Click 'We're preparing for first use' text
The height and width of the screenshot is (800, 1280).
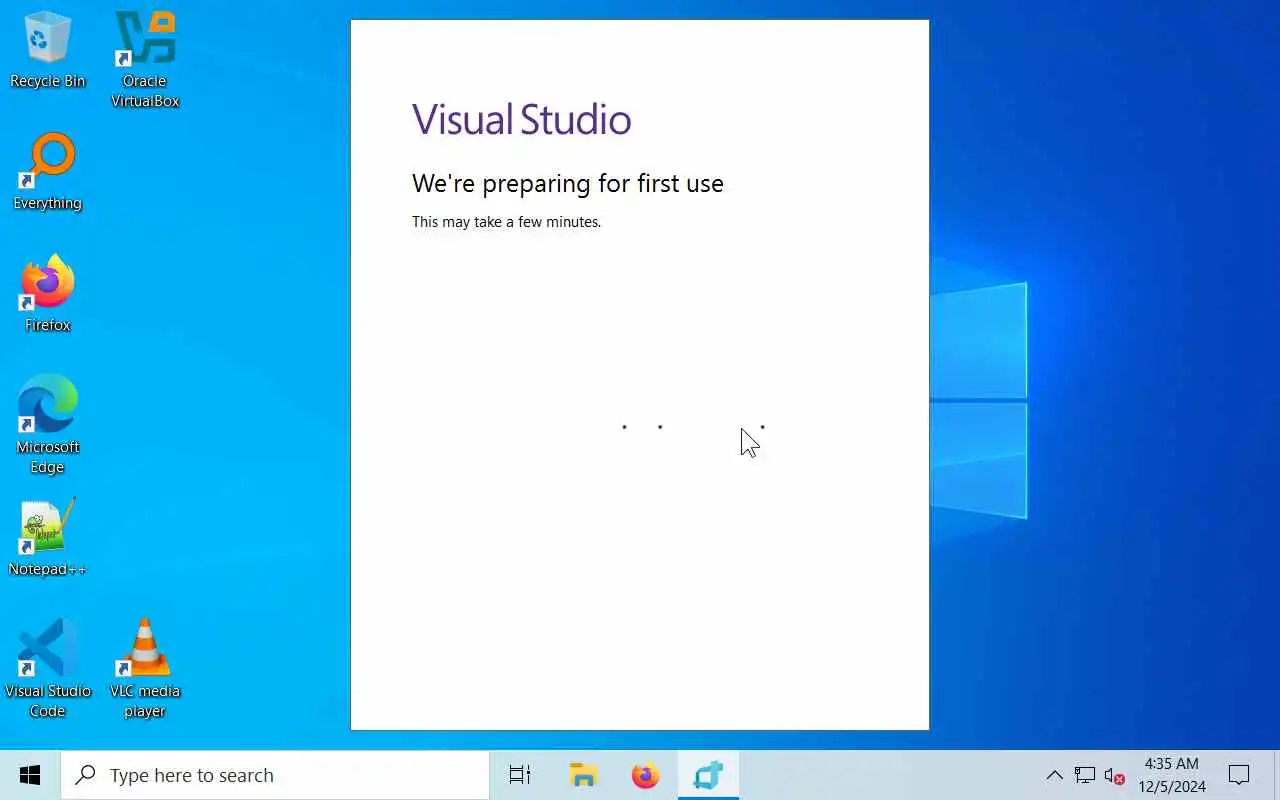(x=567, y=183)
